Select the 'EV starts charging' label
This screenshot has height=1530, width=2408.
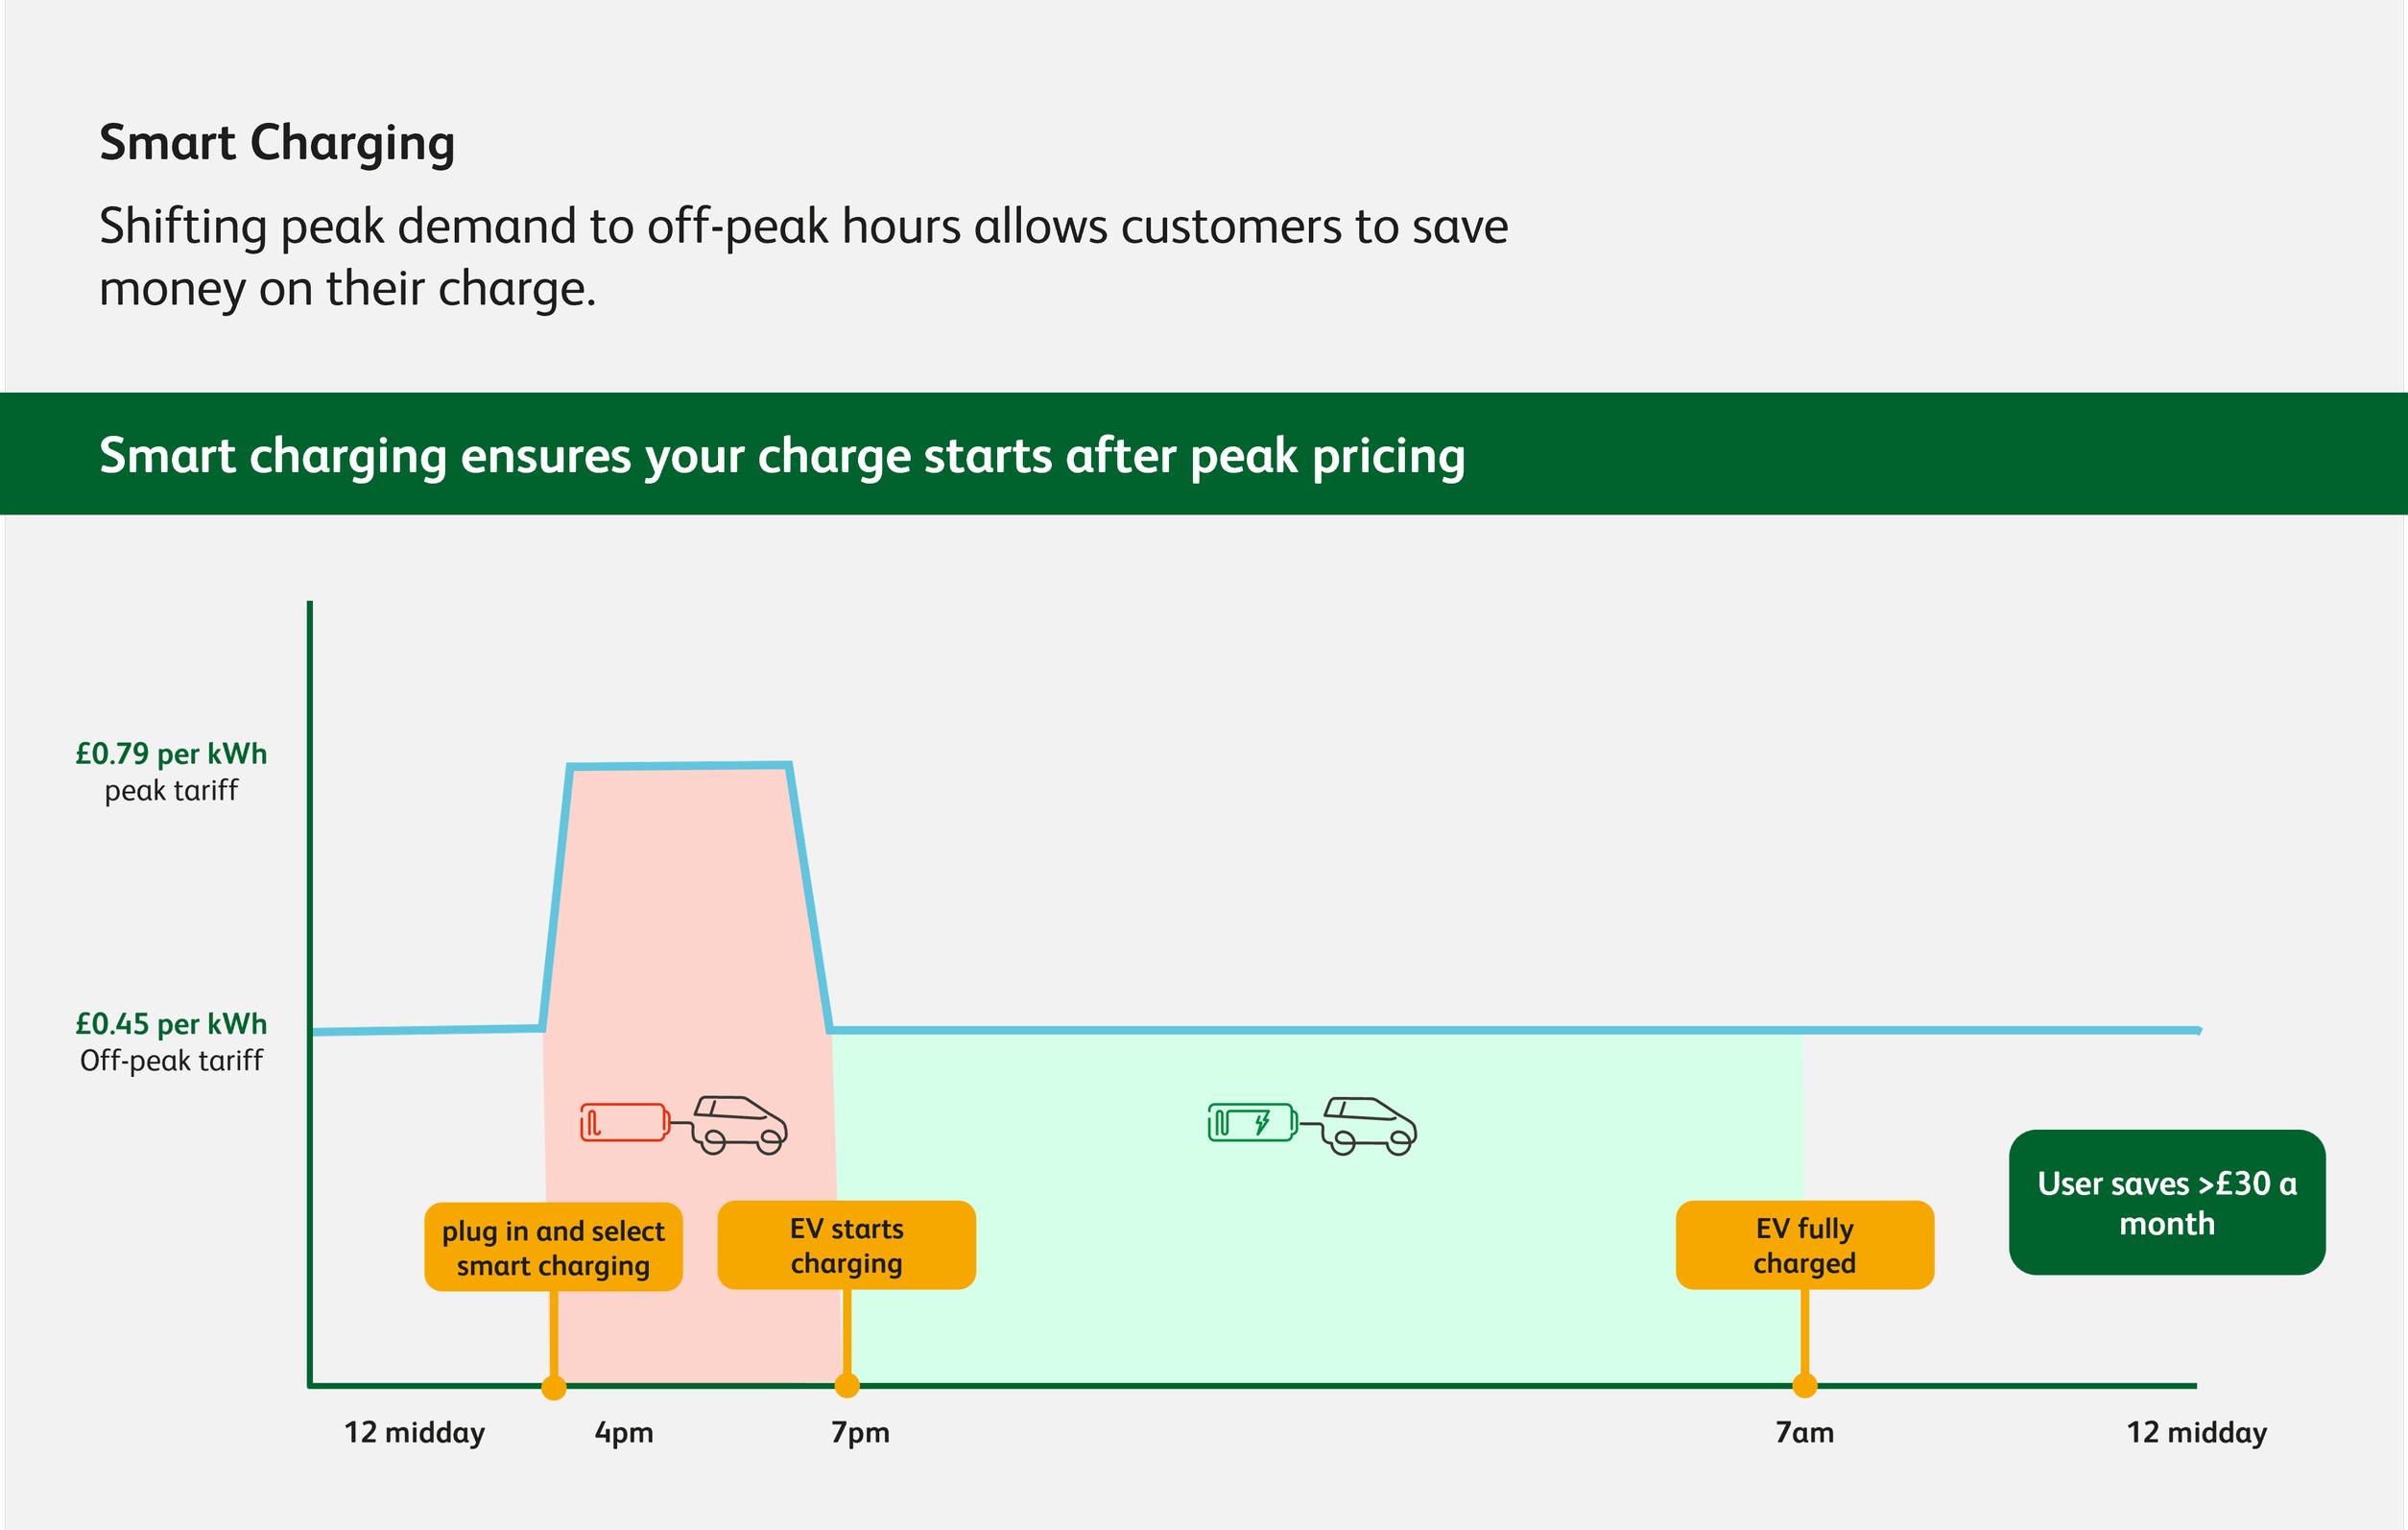pyautogui.click(x=846, y=1245)
